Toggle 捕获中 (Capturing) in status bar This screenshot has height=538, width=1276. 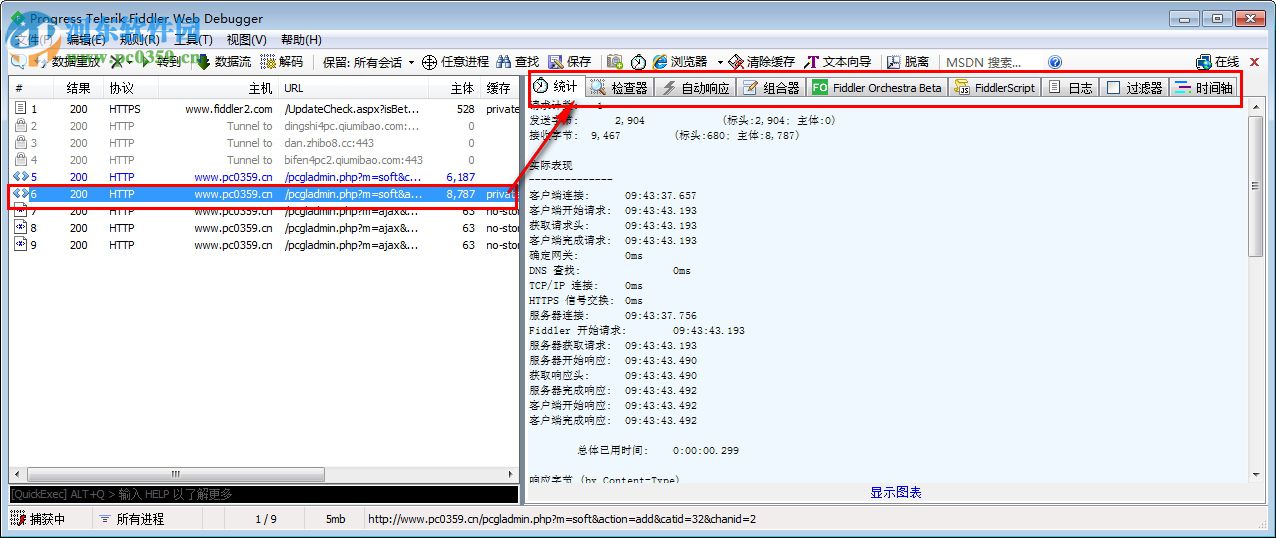(x=37, y=519)
